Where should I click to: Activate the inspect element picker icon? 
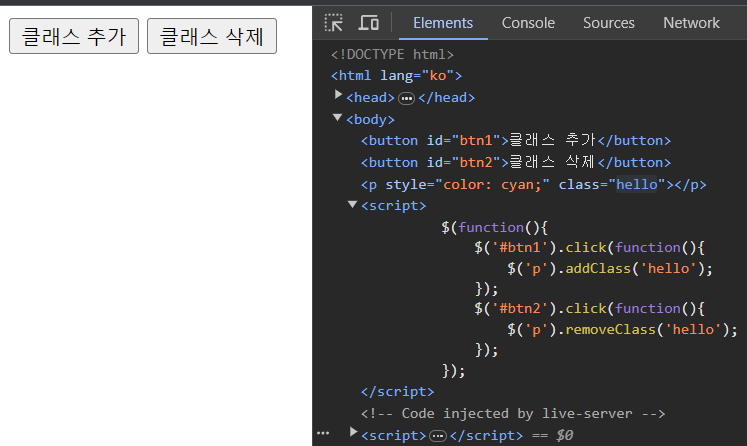click(333, 22)
